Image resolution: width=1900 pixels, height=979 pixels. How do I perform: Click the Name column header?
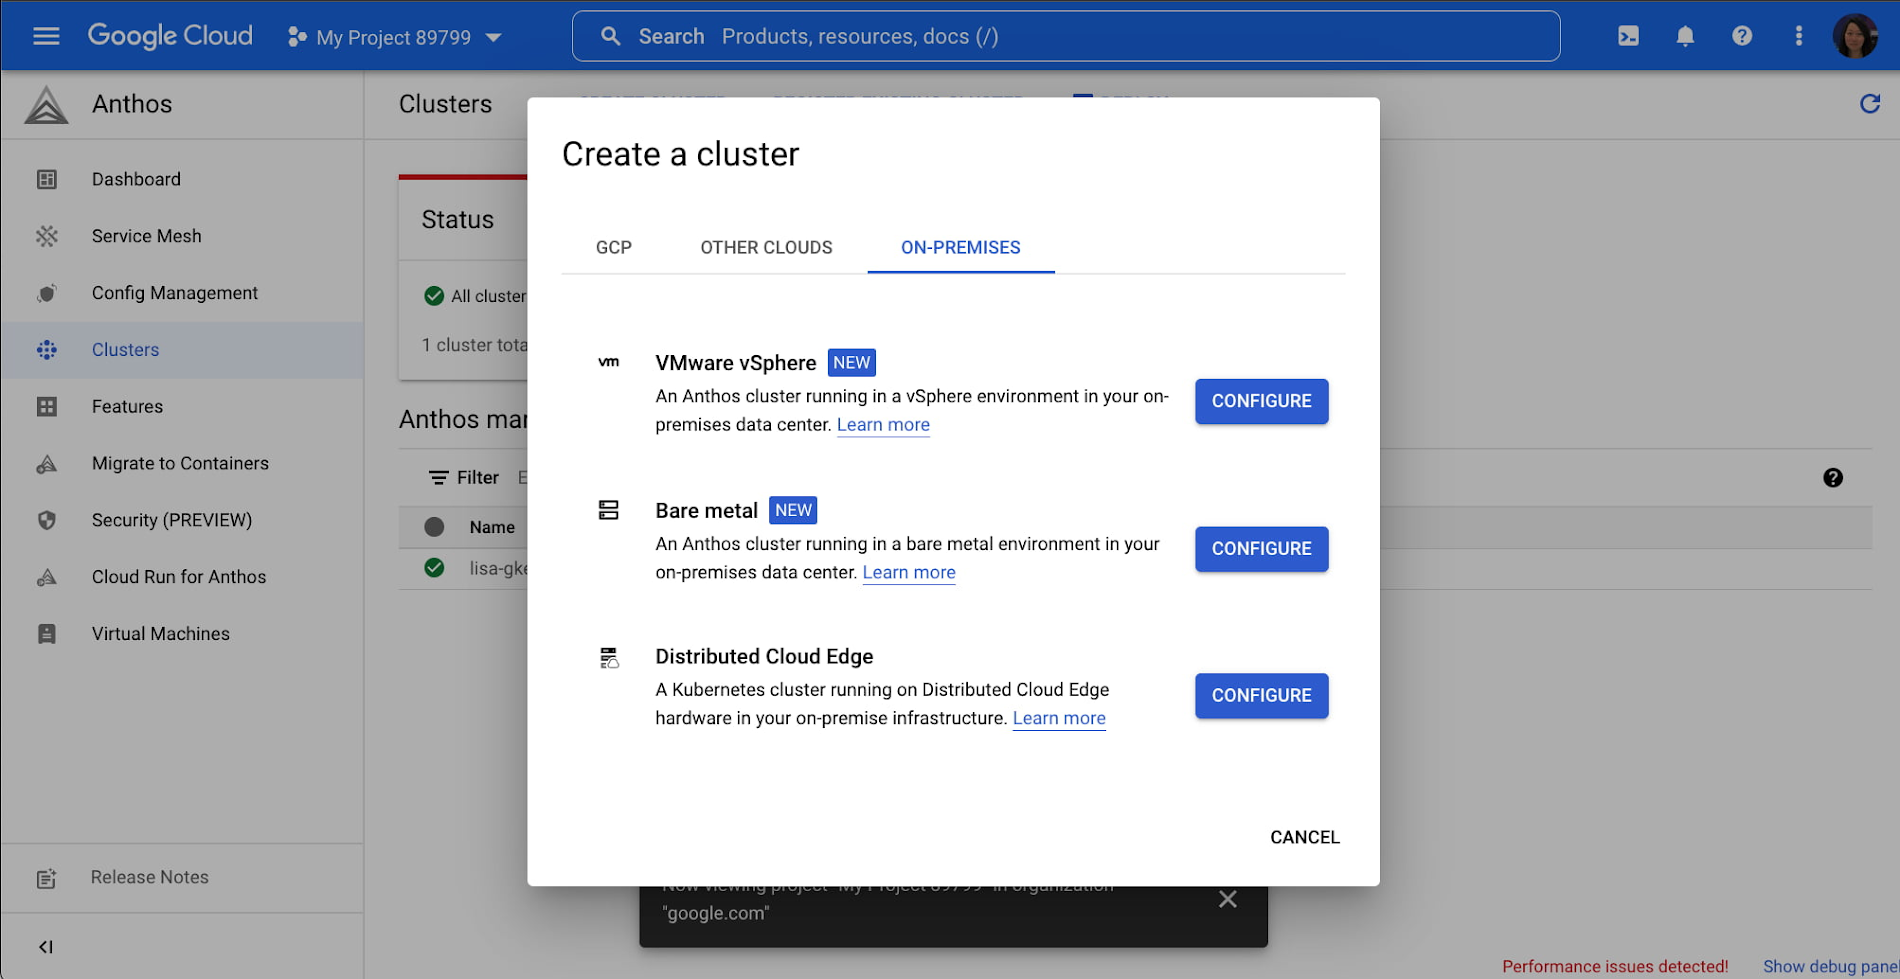492,527
